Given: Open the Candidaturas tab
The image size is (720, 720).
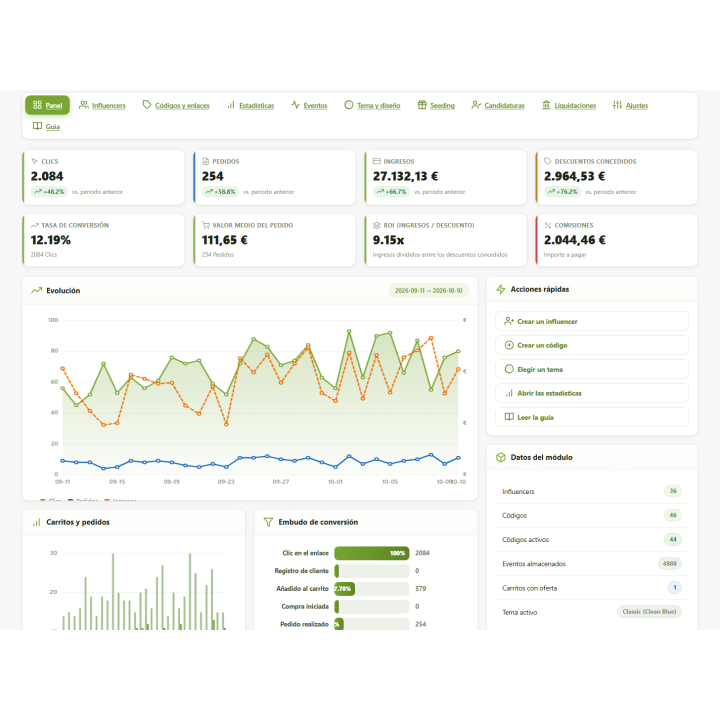Looking at the screenshot, I should [x=498, y=105].
